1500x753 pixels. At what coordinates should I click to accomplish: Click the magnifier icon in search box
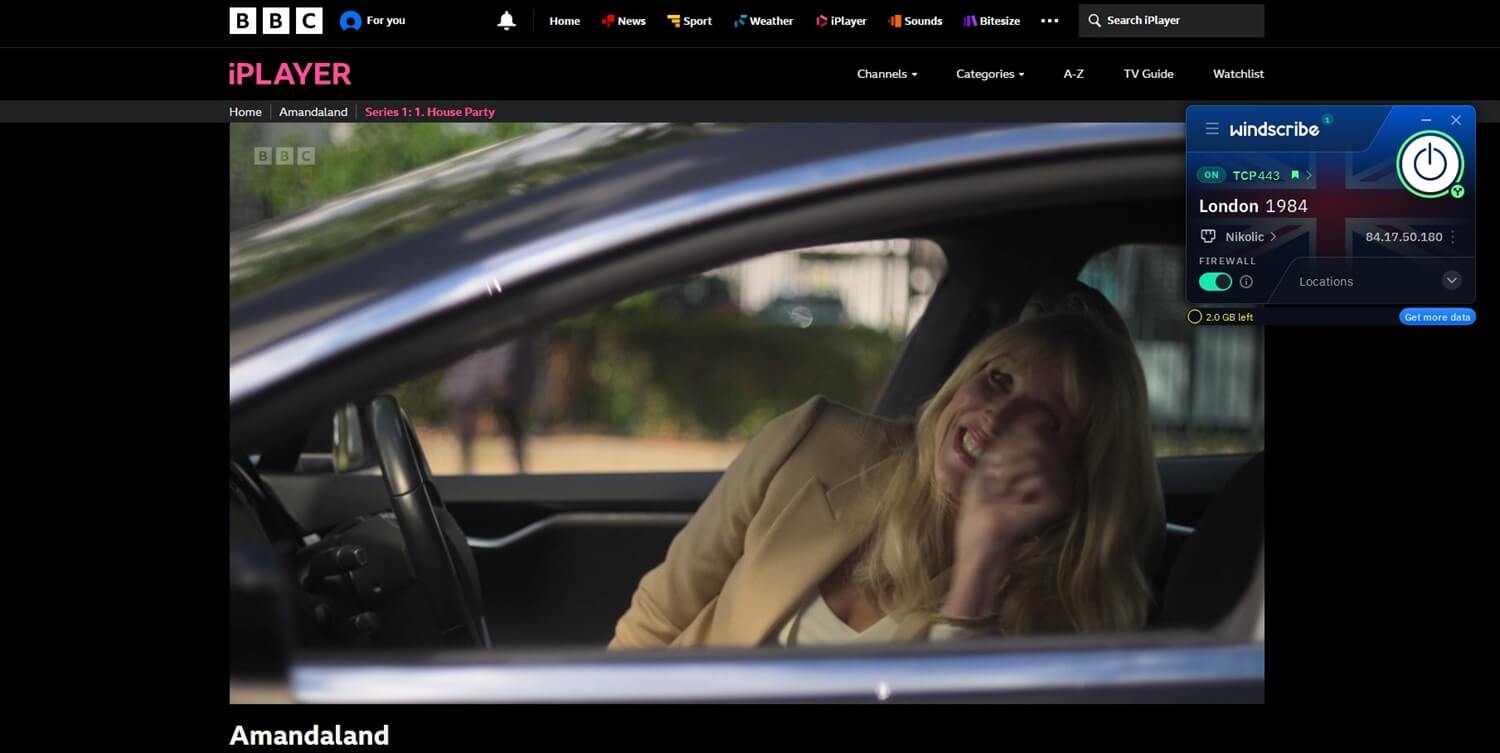(1094, 20)
